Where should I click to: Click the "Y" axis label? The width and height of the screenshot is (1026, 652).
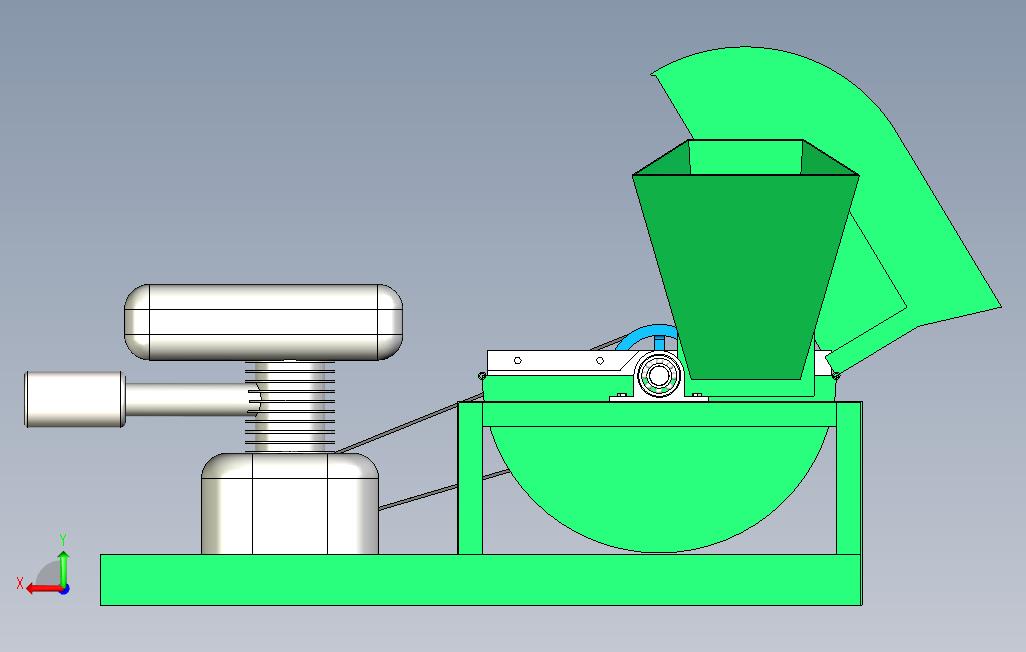coord(63,540)
